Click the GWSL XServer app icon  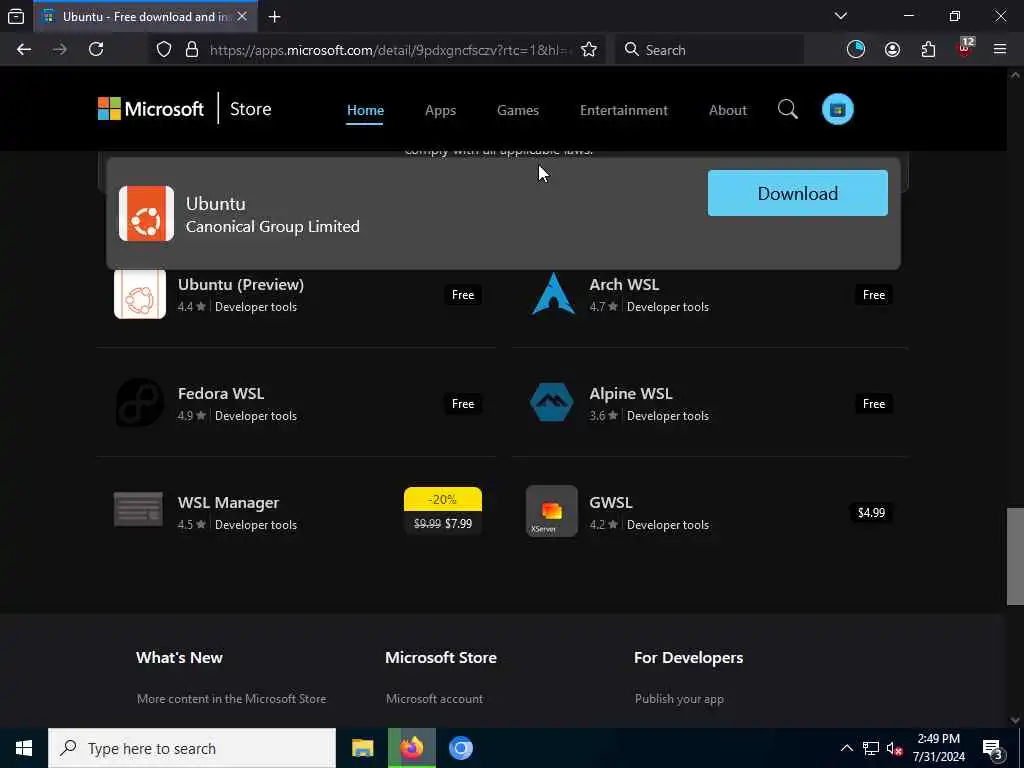click(x=552, y=511)
